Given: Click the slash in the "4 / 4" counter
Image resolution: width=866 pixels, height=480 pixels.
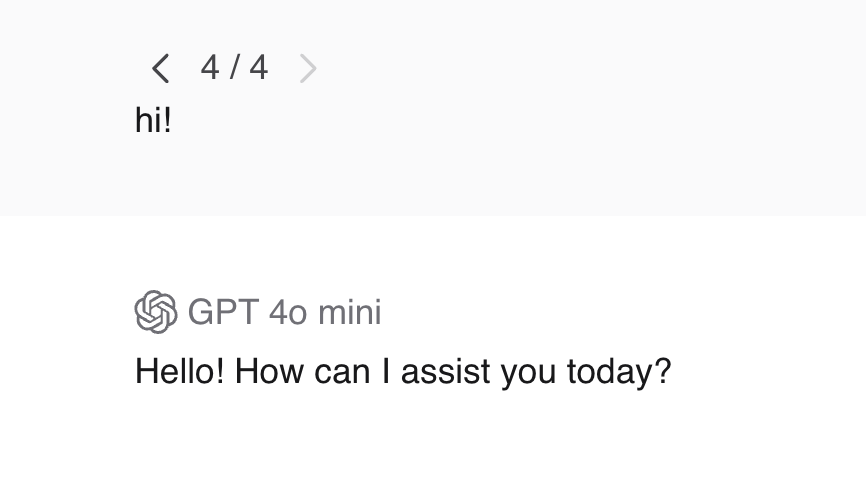Looking at the screenshot, I should [x=235, y=68].
